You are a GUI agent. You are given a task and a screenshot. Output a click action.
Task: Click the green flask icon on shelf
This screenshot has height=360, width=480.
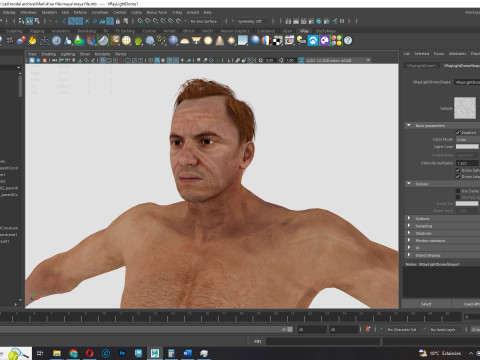(79, 41)
